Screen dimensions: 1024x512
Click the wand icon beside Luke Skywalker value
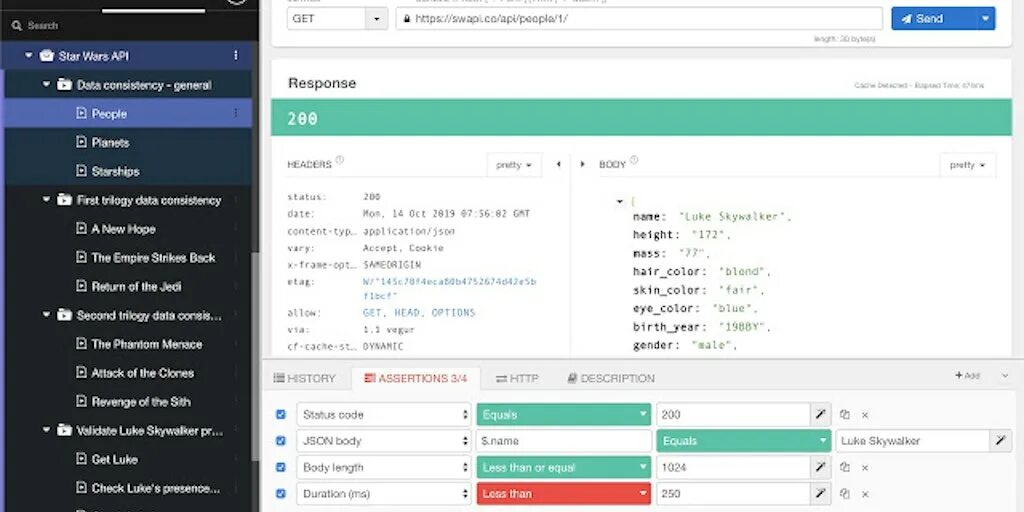1000,441
